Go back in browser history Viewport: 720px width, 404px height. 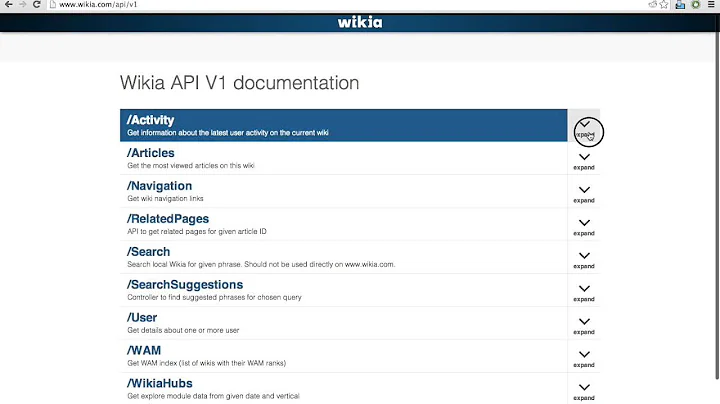tap(8, 5)
